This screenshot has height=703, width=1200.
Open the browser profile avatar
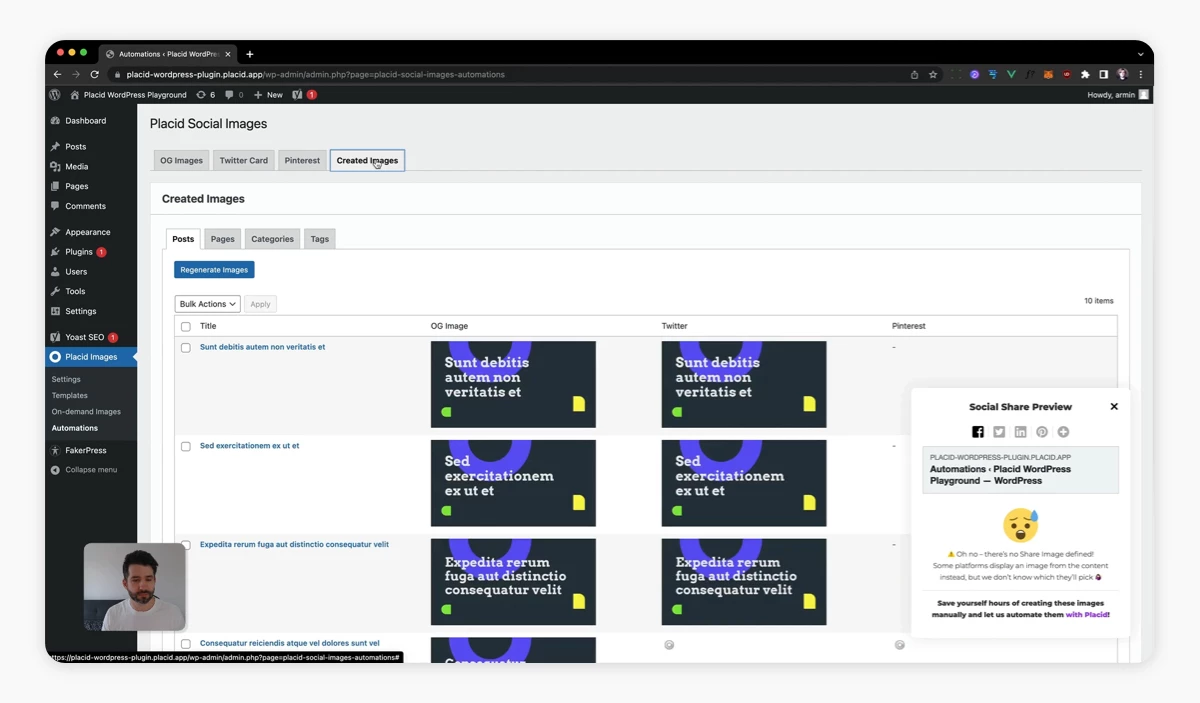[x=1123, y=74]
